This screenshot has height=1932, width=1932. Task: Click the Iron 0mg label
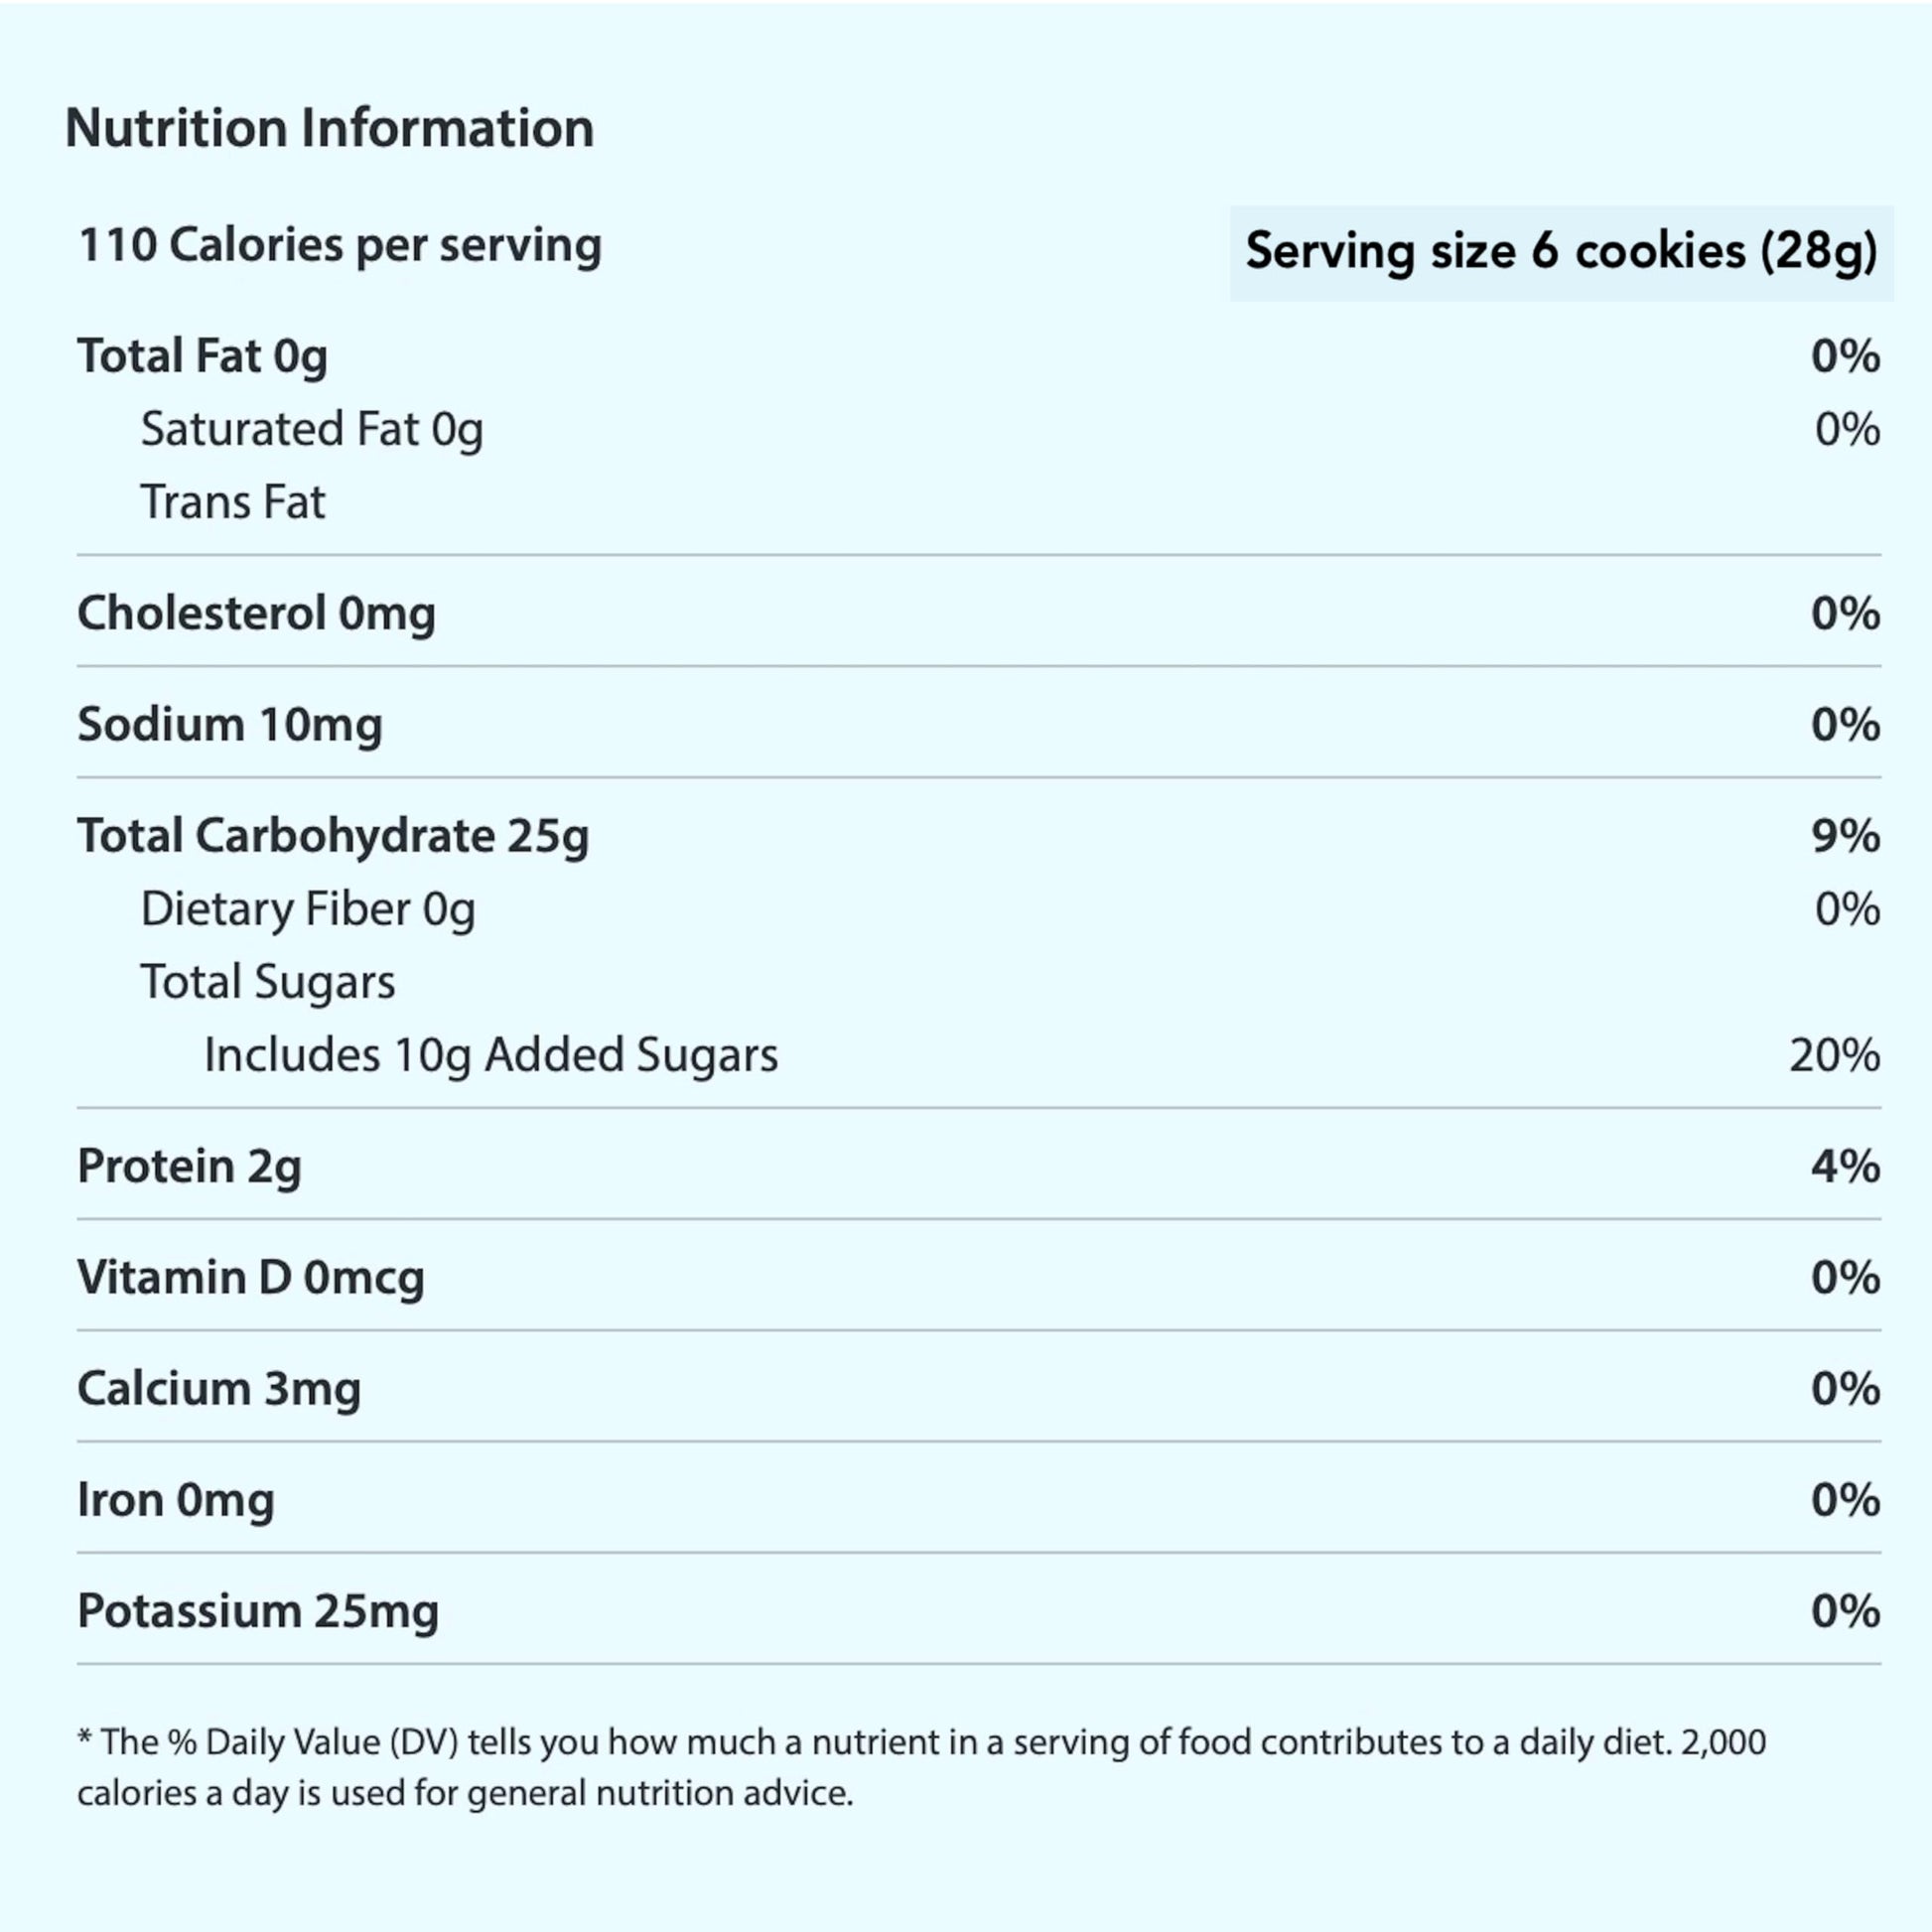tap(175, 1500)
